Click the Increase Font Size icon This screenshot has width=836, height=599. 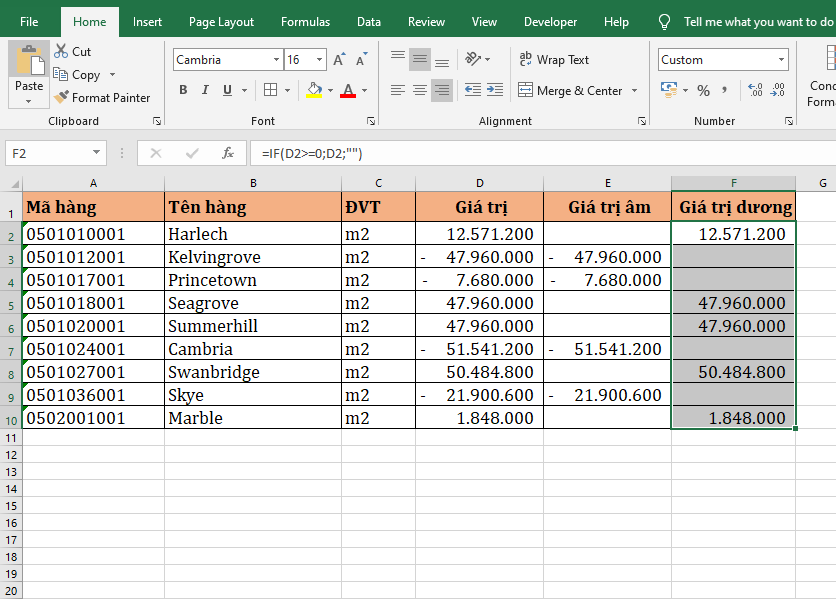coord(340,60)
